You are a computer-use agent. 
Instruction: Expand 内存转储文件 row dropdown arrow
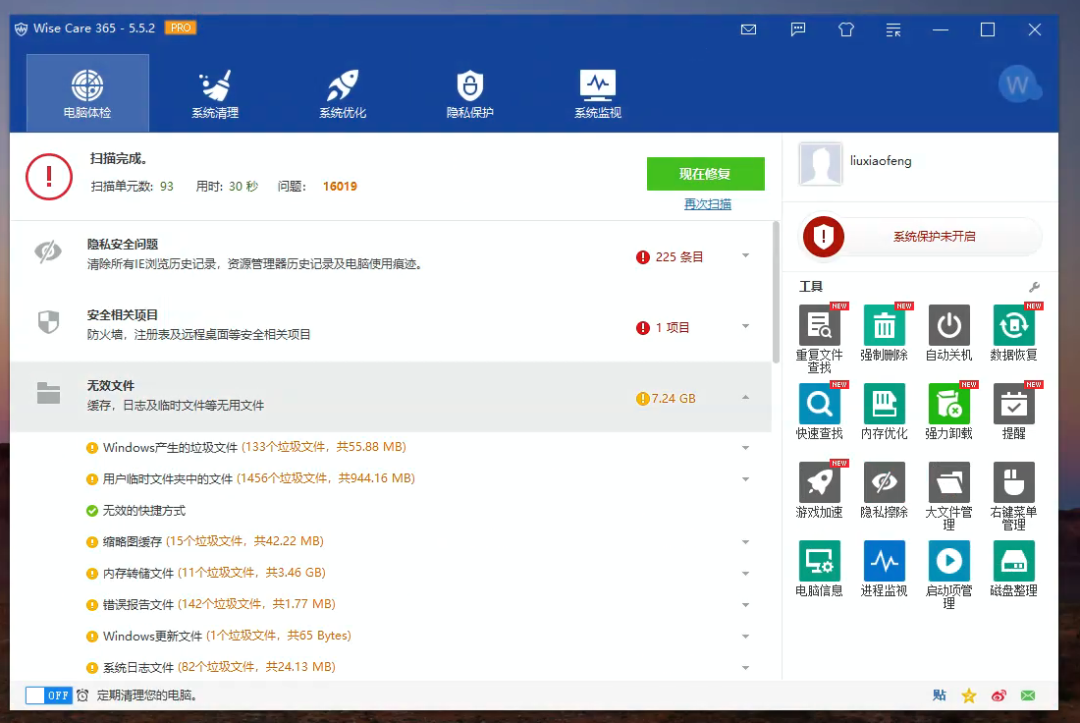point(745,574)
